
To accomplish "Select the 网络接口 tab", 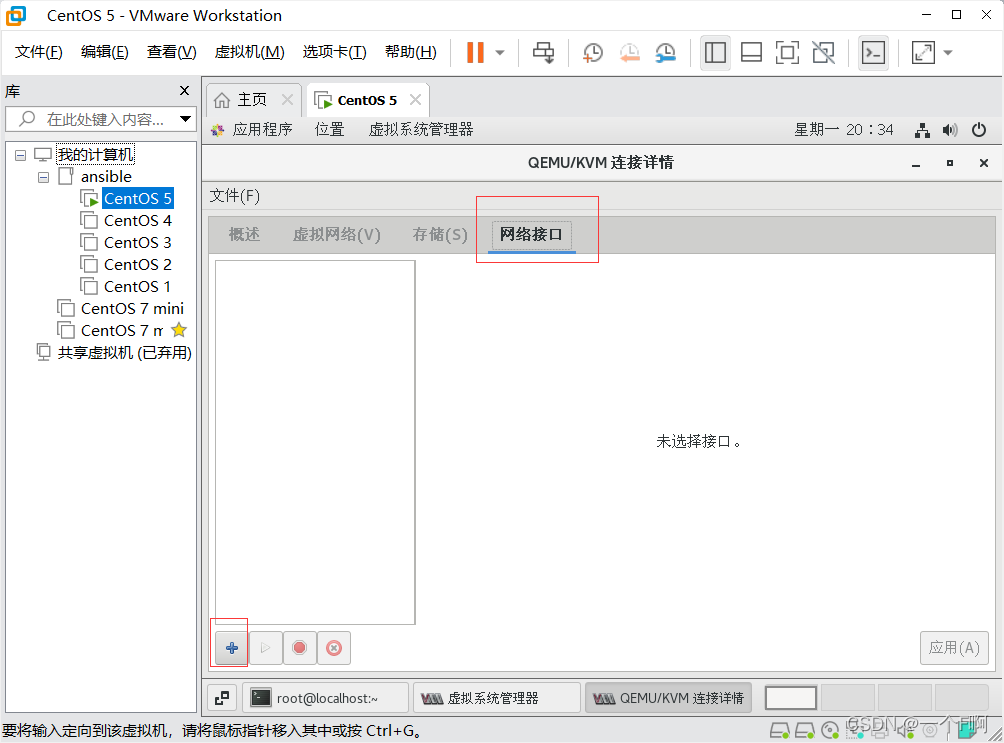I will tap(531, 234).
